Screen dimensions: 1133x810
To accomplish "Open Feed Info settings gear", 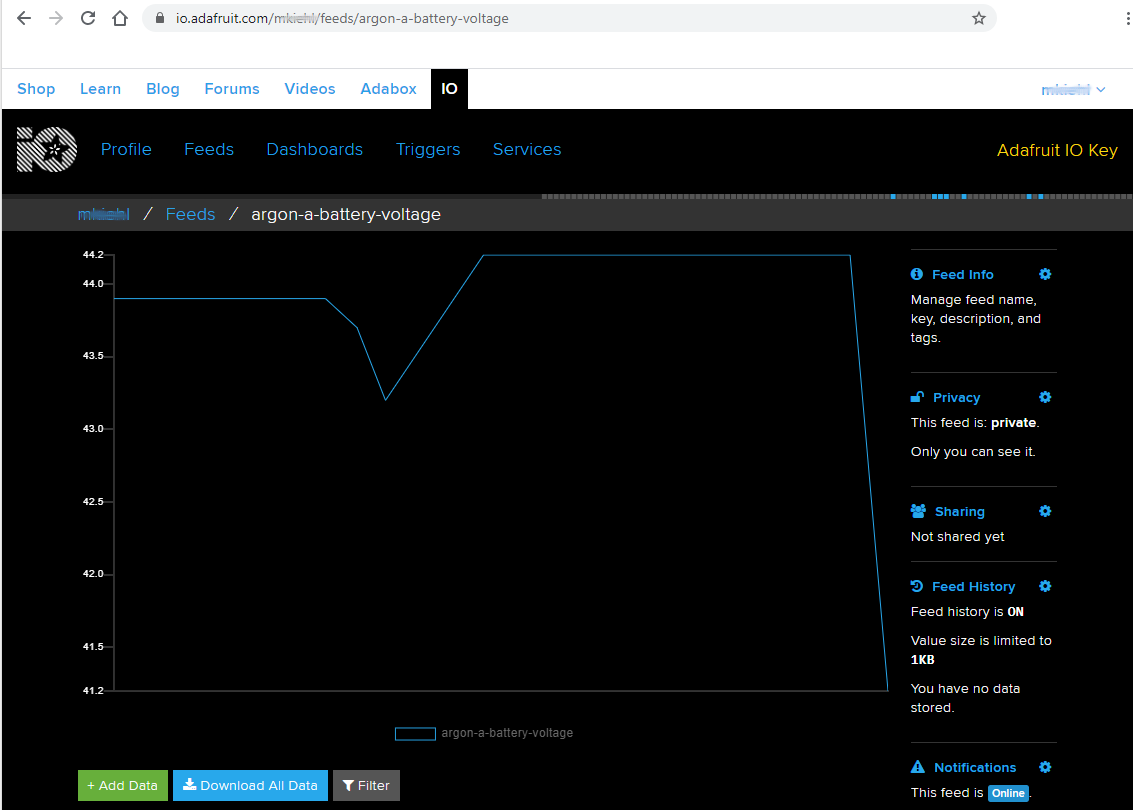I will point(1045,274).
